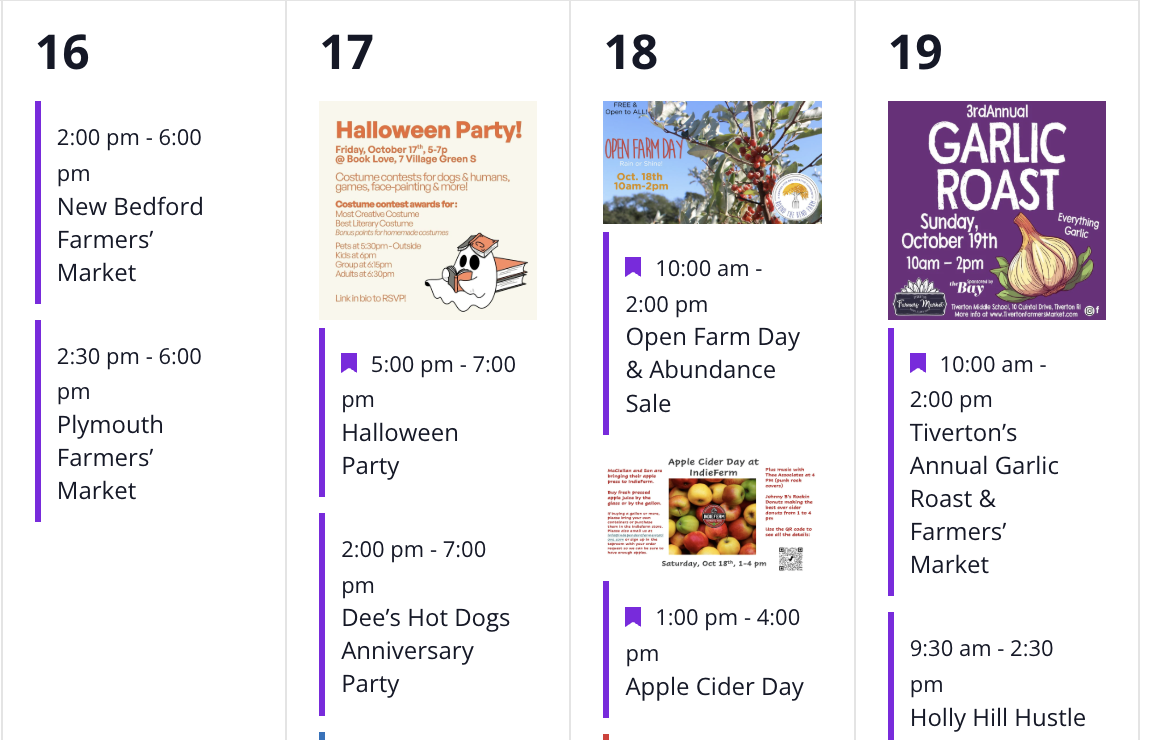Open Tiverton's Annual Garlic Roast & Farmers' Market

[x=984, y=498]
